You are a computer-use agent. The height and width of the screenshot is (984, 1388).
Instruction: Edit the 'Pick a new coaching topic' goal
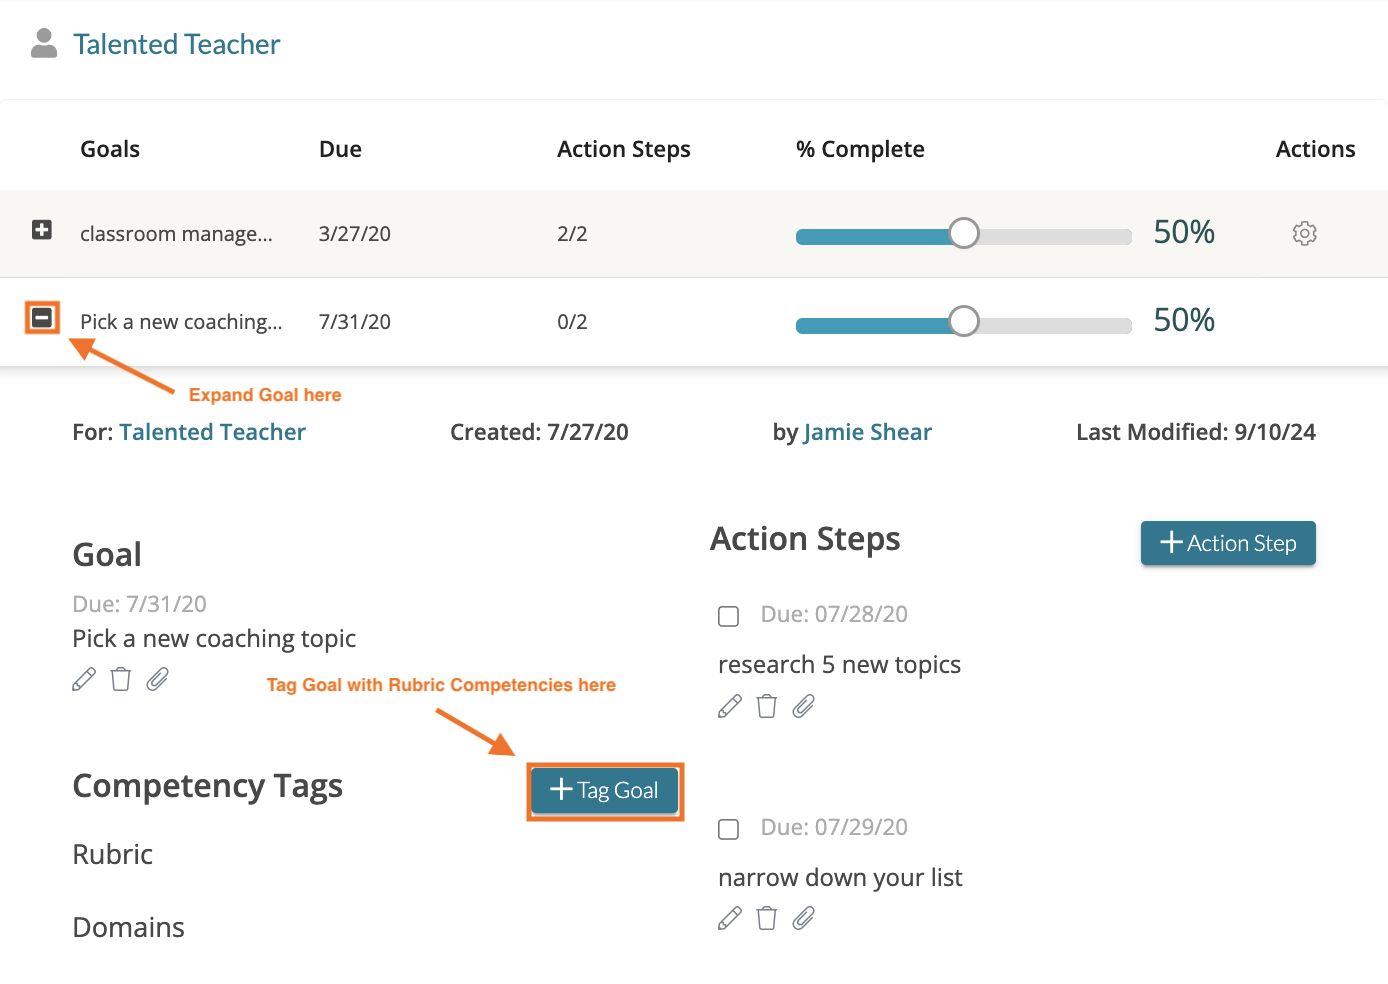(84, 680)
